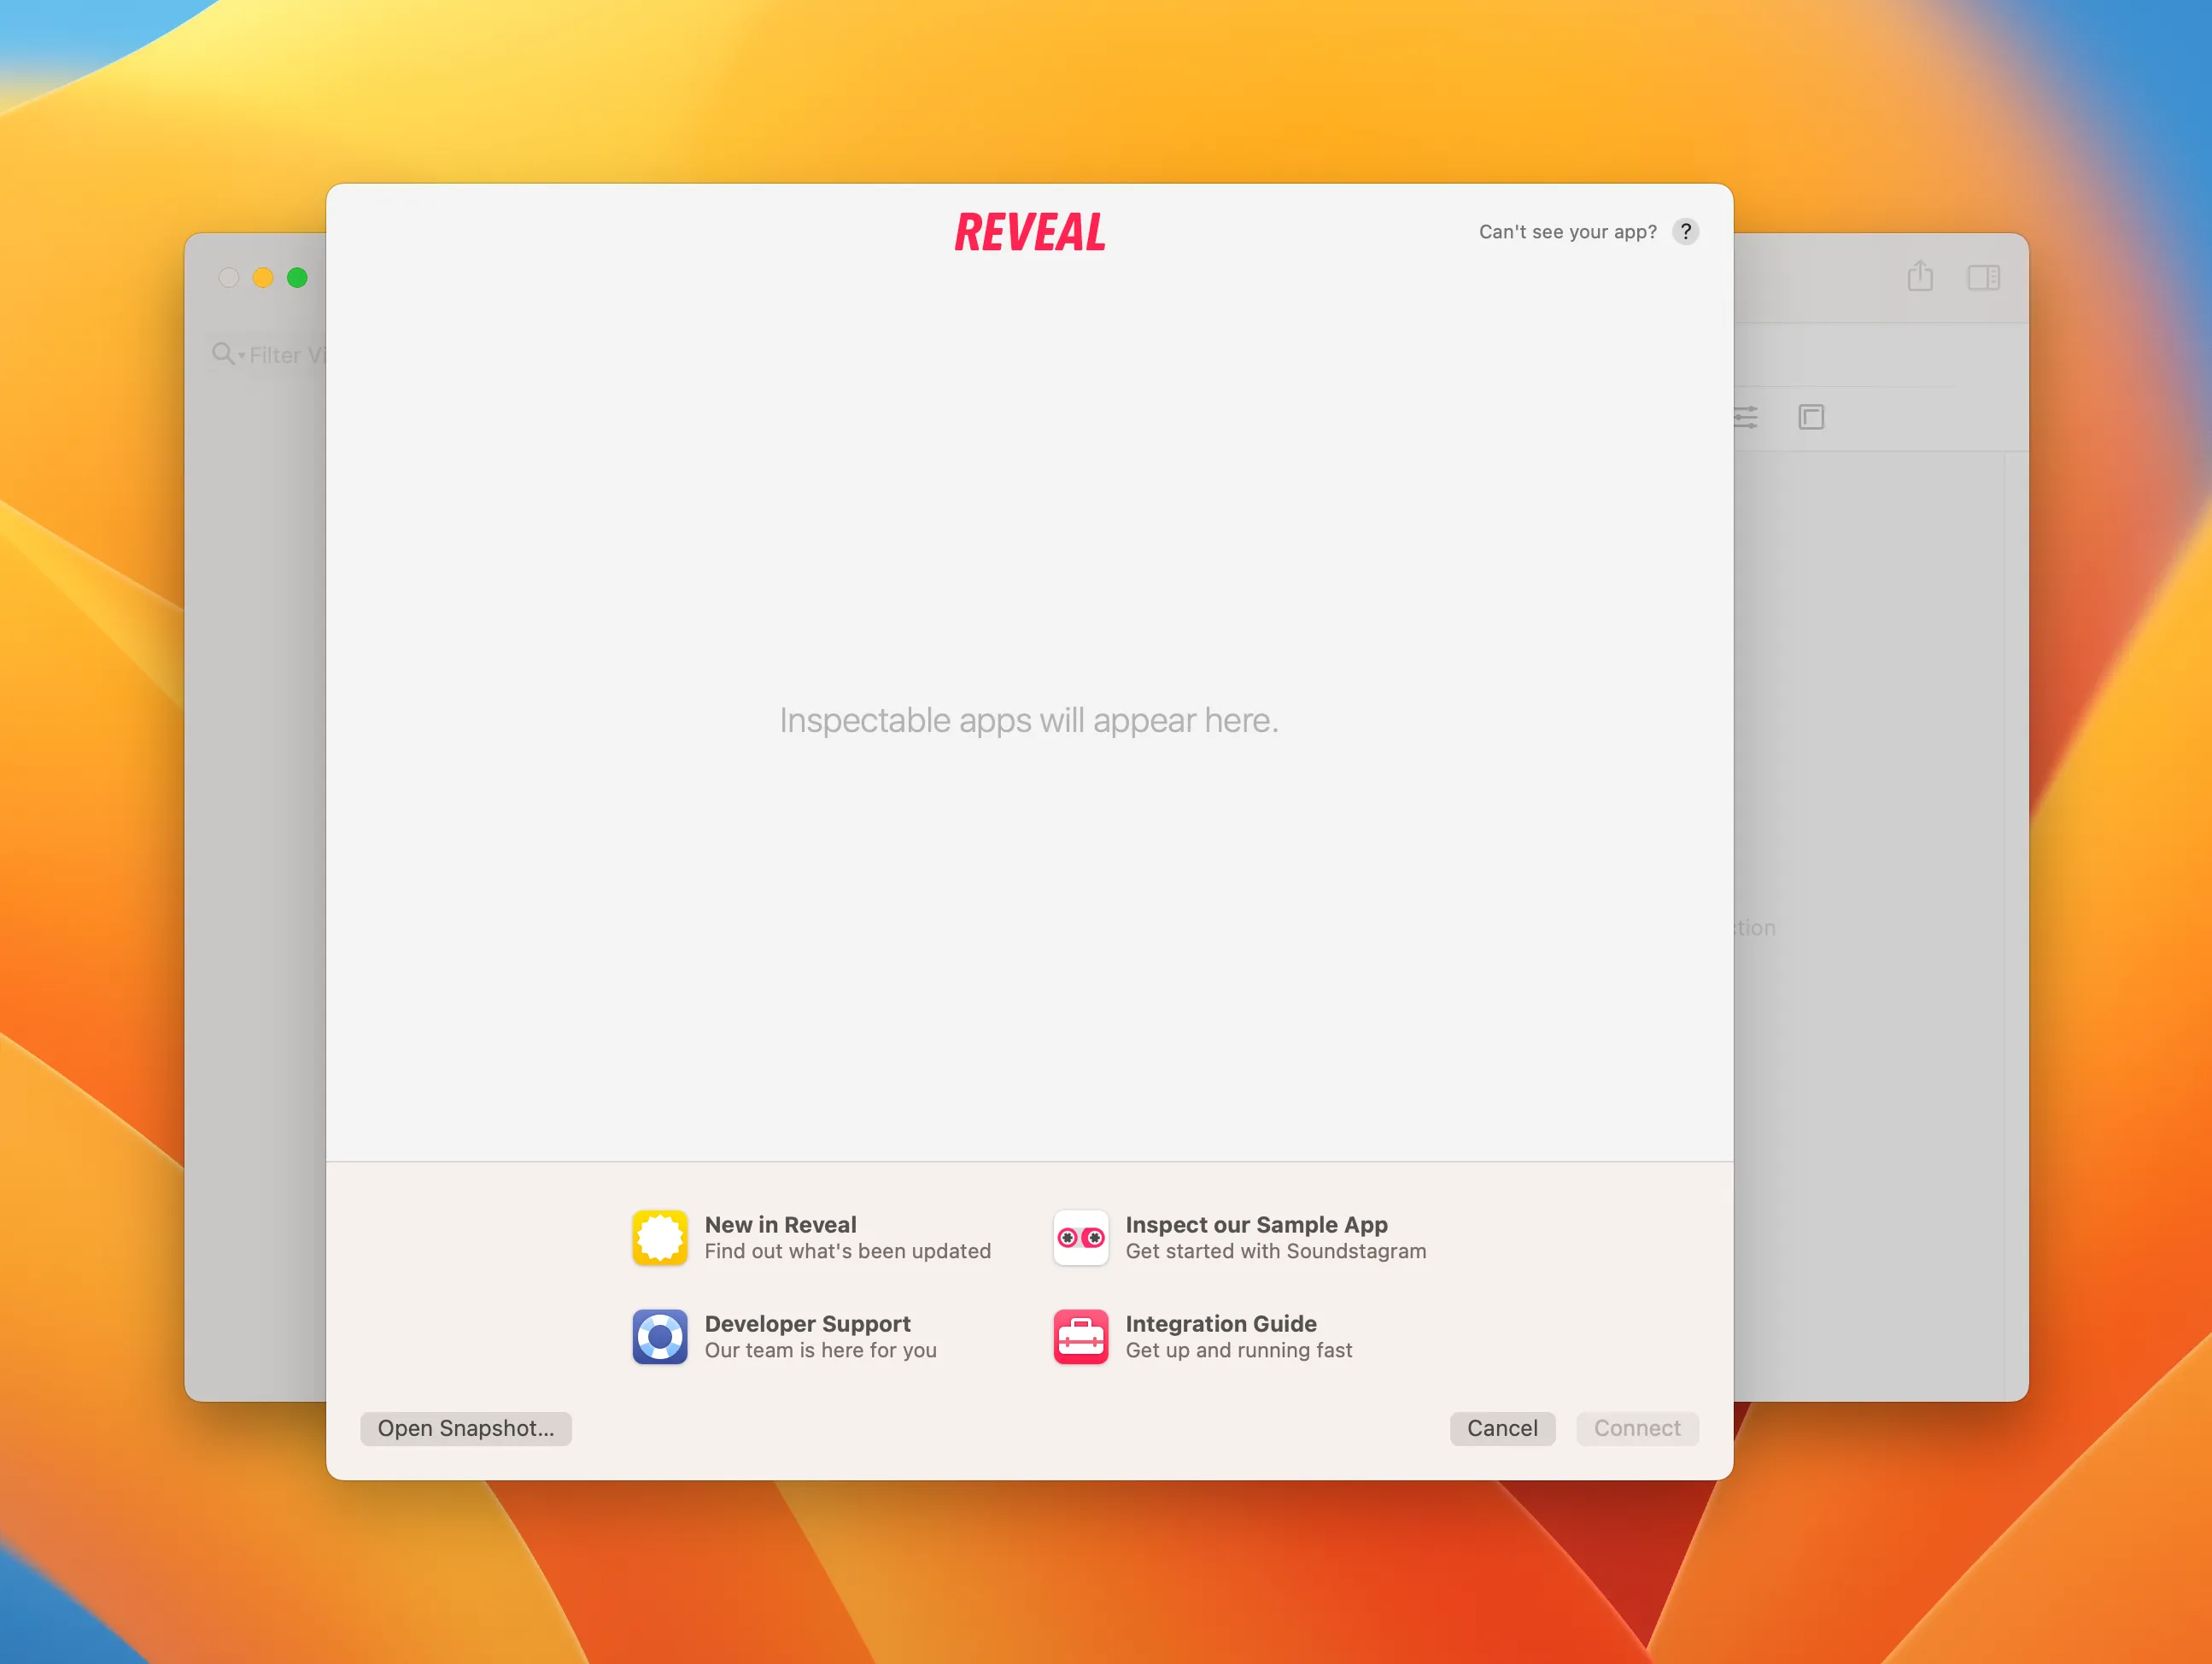Click the REVEAL logo
This screenshot has height=1664, width=2212.
(1029, 232)
